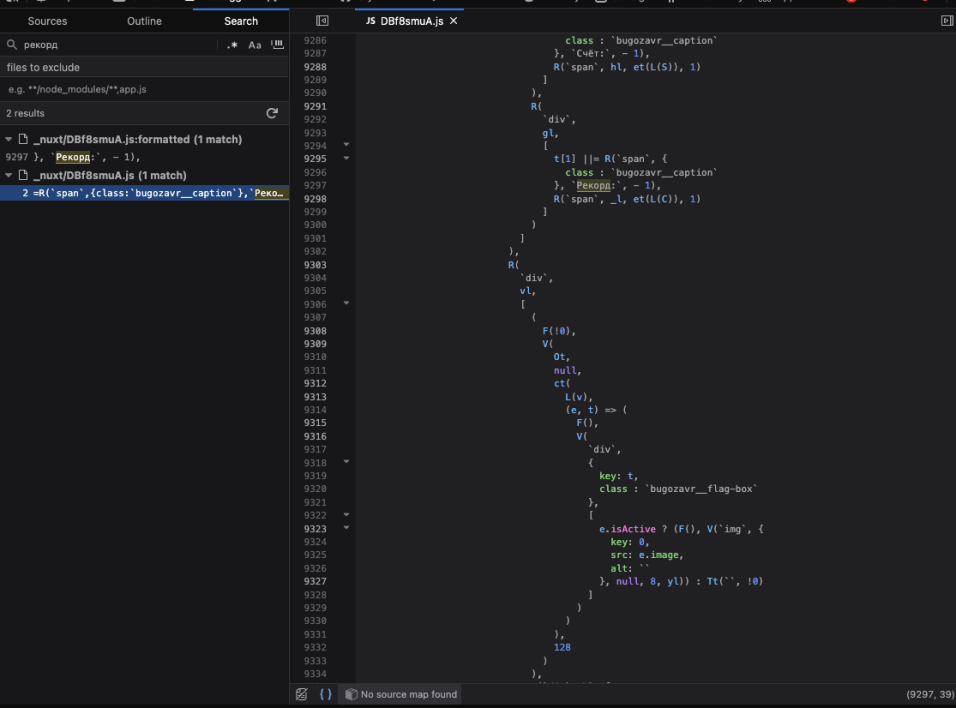Click the leftmost icon in editor status bar
956x708 pixels.
tap(302, 694)
